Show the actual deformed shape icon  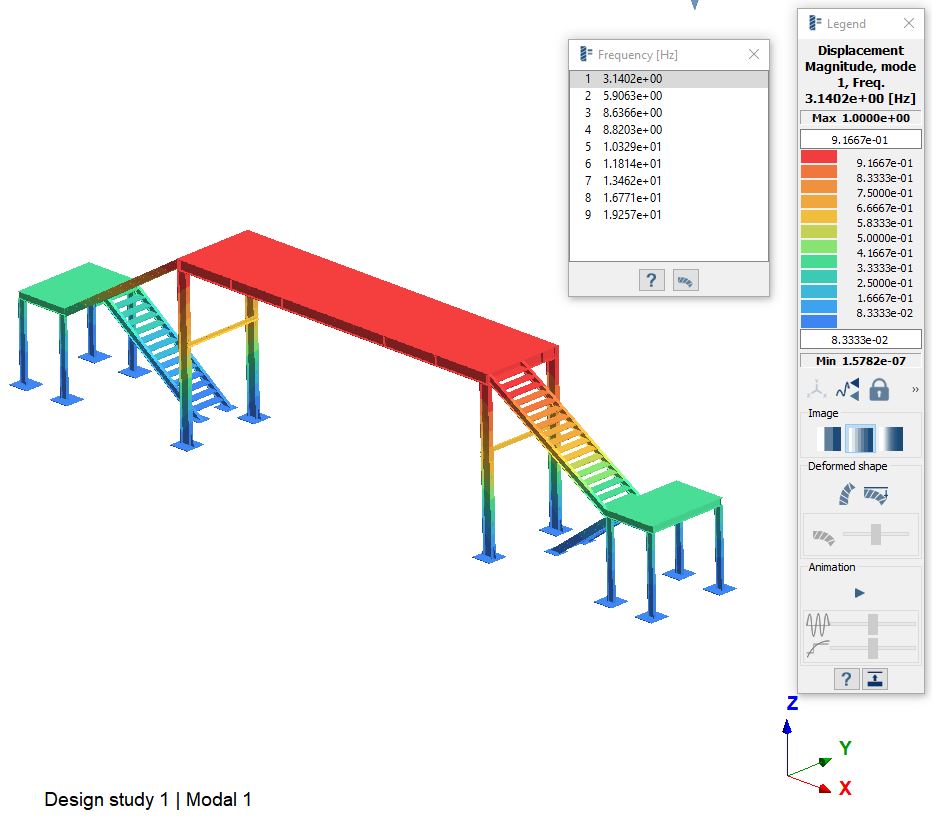point(846,494)
